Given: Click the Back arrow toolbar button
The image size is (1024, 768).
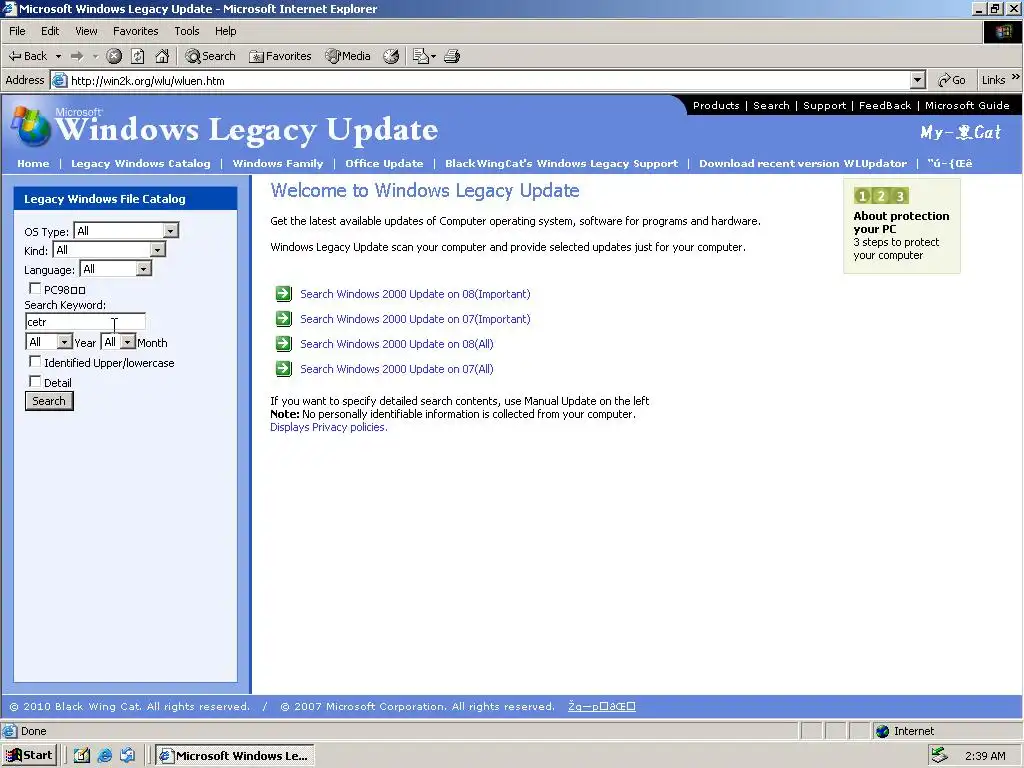Looking at the screenshot, I should 27,56.
